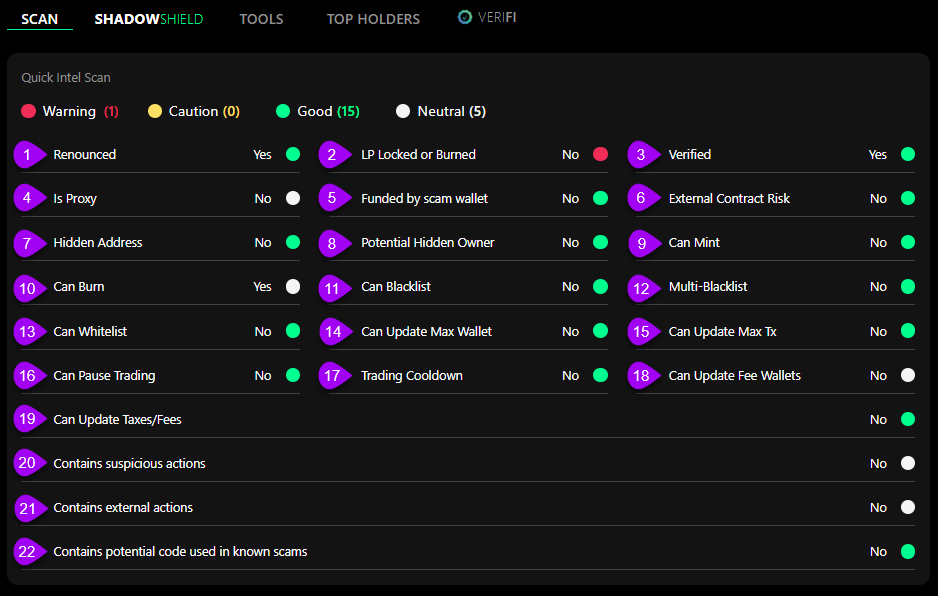The height and width of the screenshot is (596, 938).
Task: Click the green status dot next to Verified
Action: [908, 154]
